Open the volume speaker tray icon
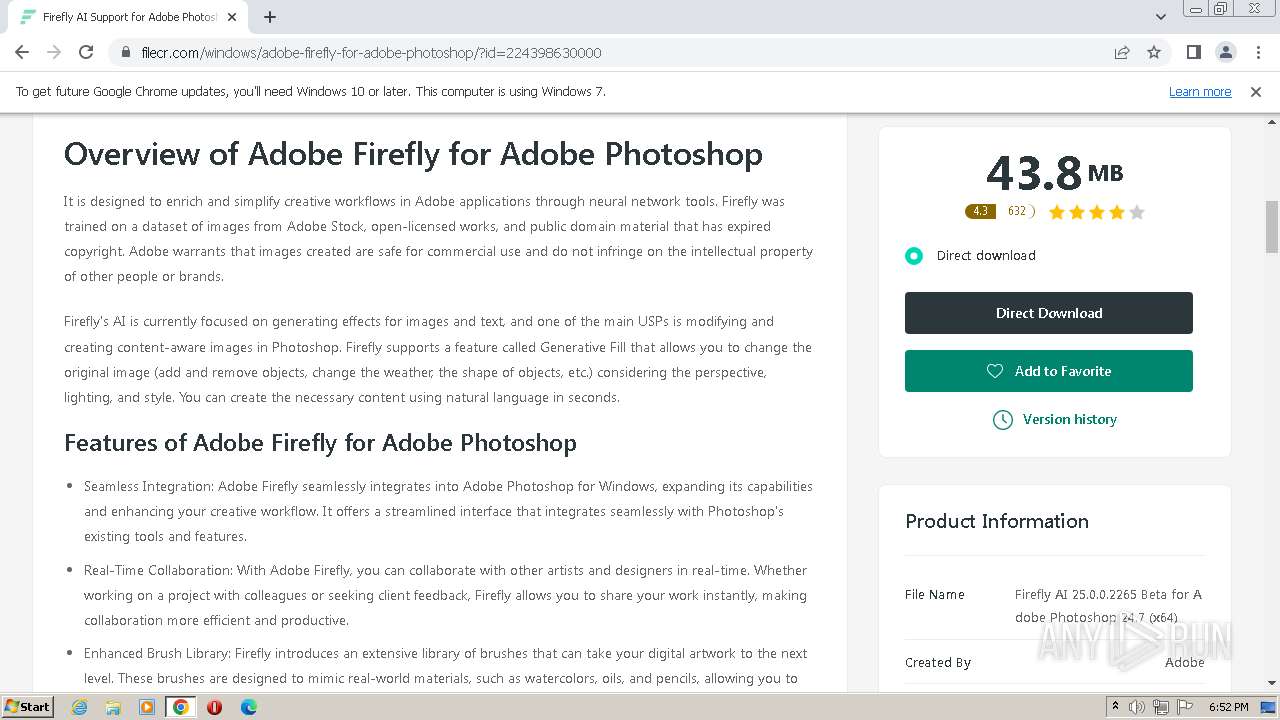Image resolution: width=1280 pixels, height=720 pixels. tap(1137, 707)
